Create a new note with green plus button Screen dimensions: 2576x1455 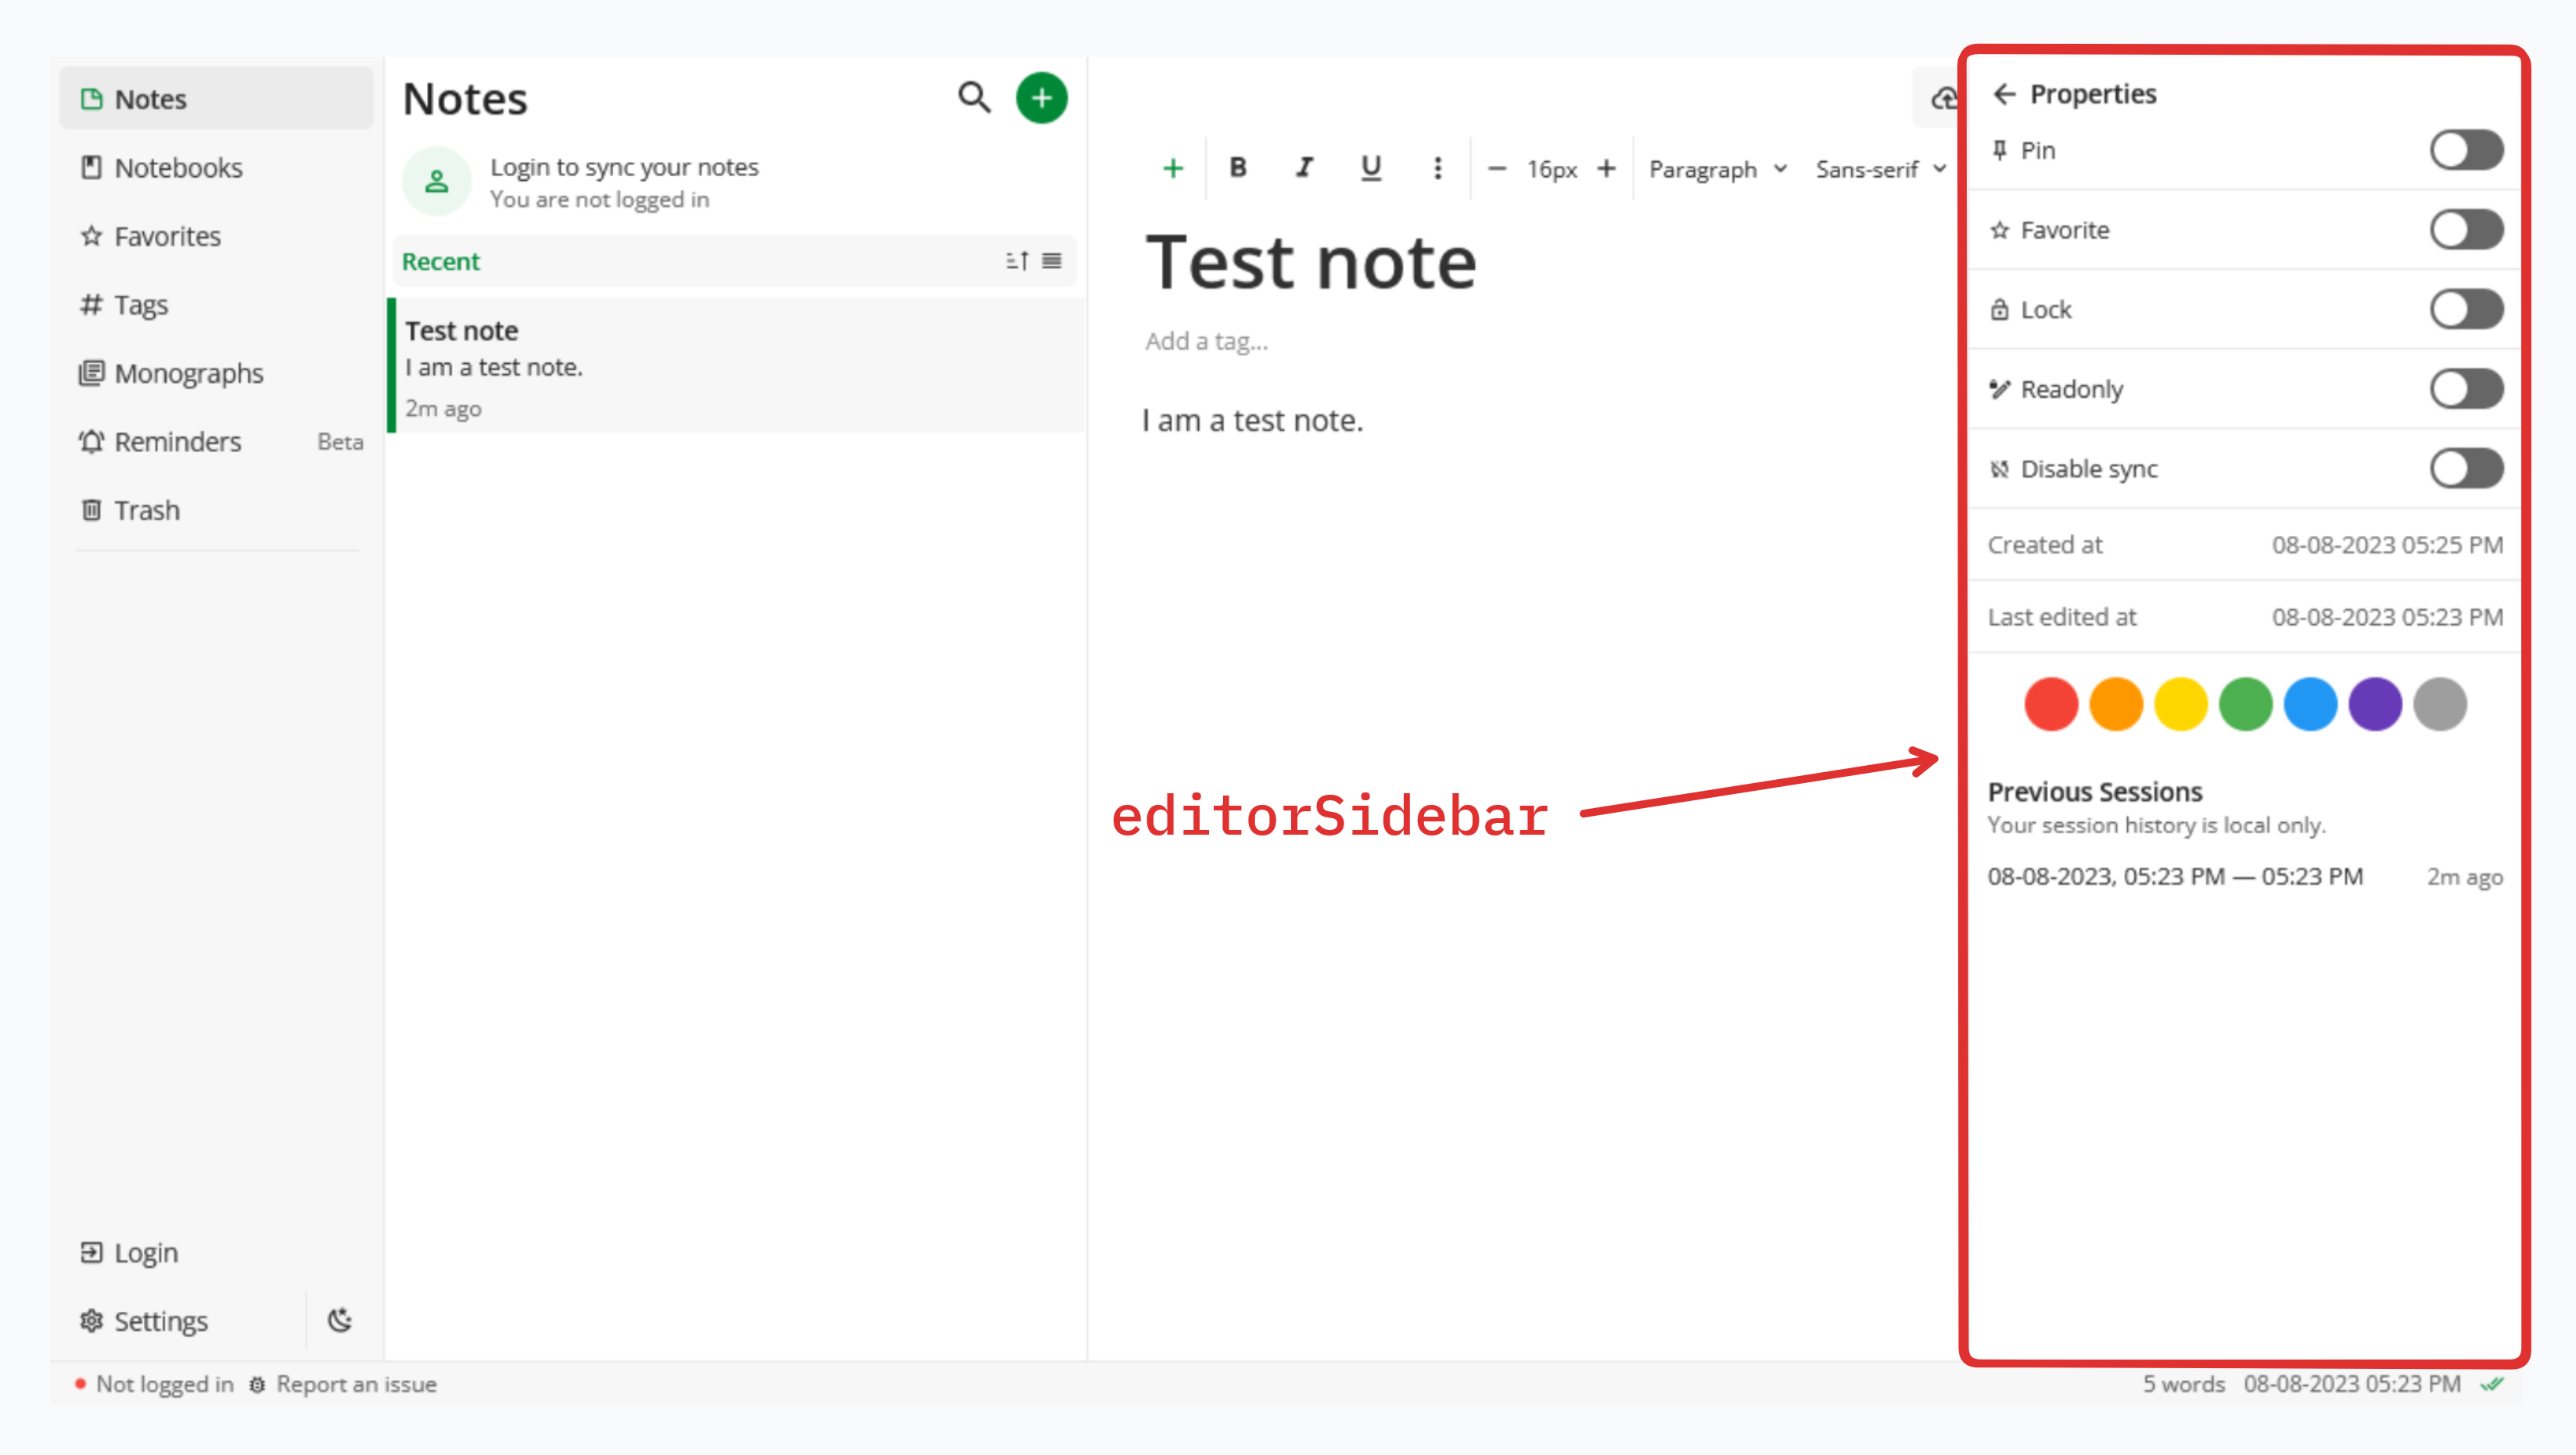click(x=1041, y=98)
